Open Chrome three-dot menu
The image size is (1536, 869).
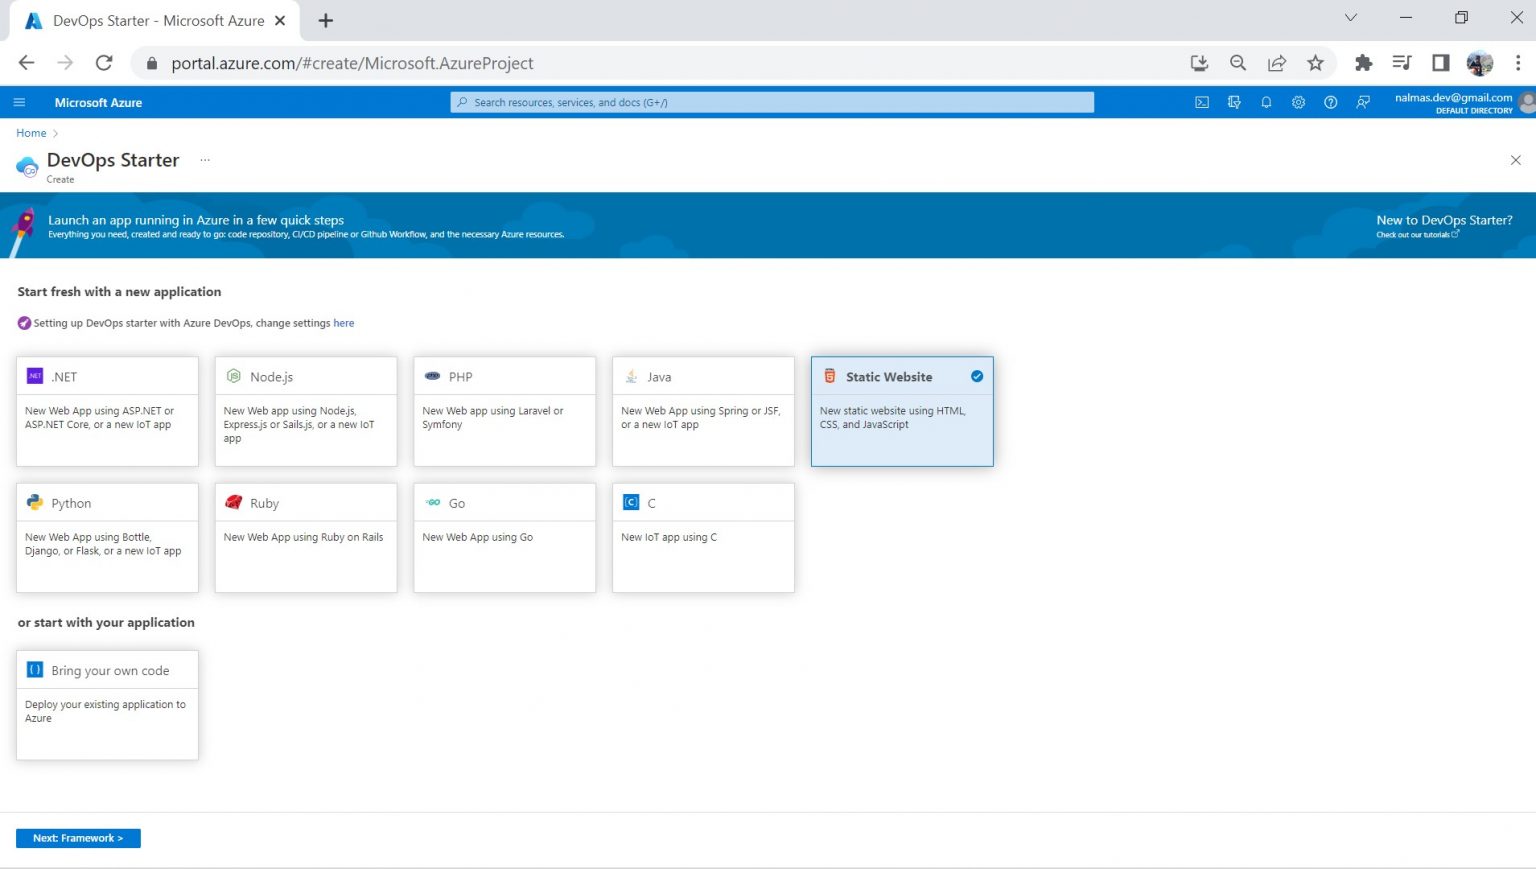coord(1518,63)
